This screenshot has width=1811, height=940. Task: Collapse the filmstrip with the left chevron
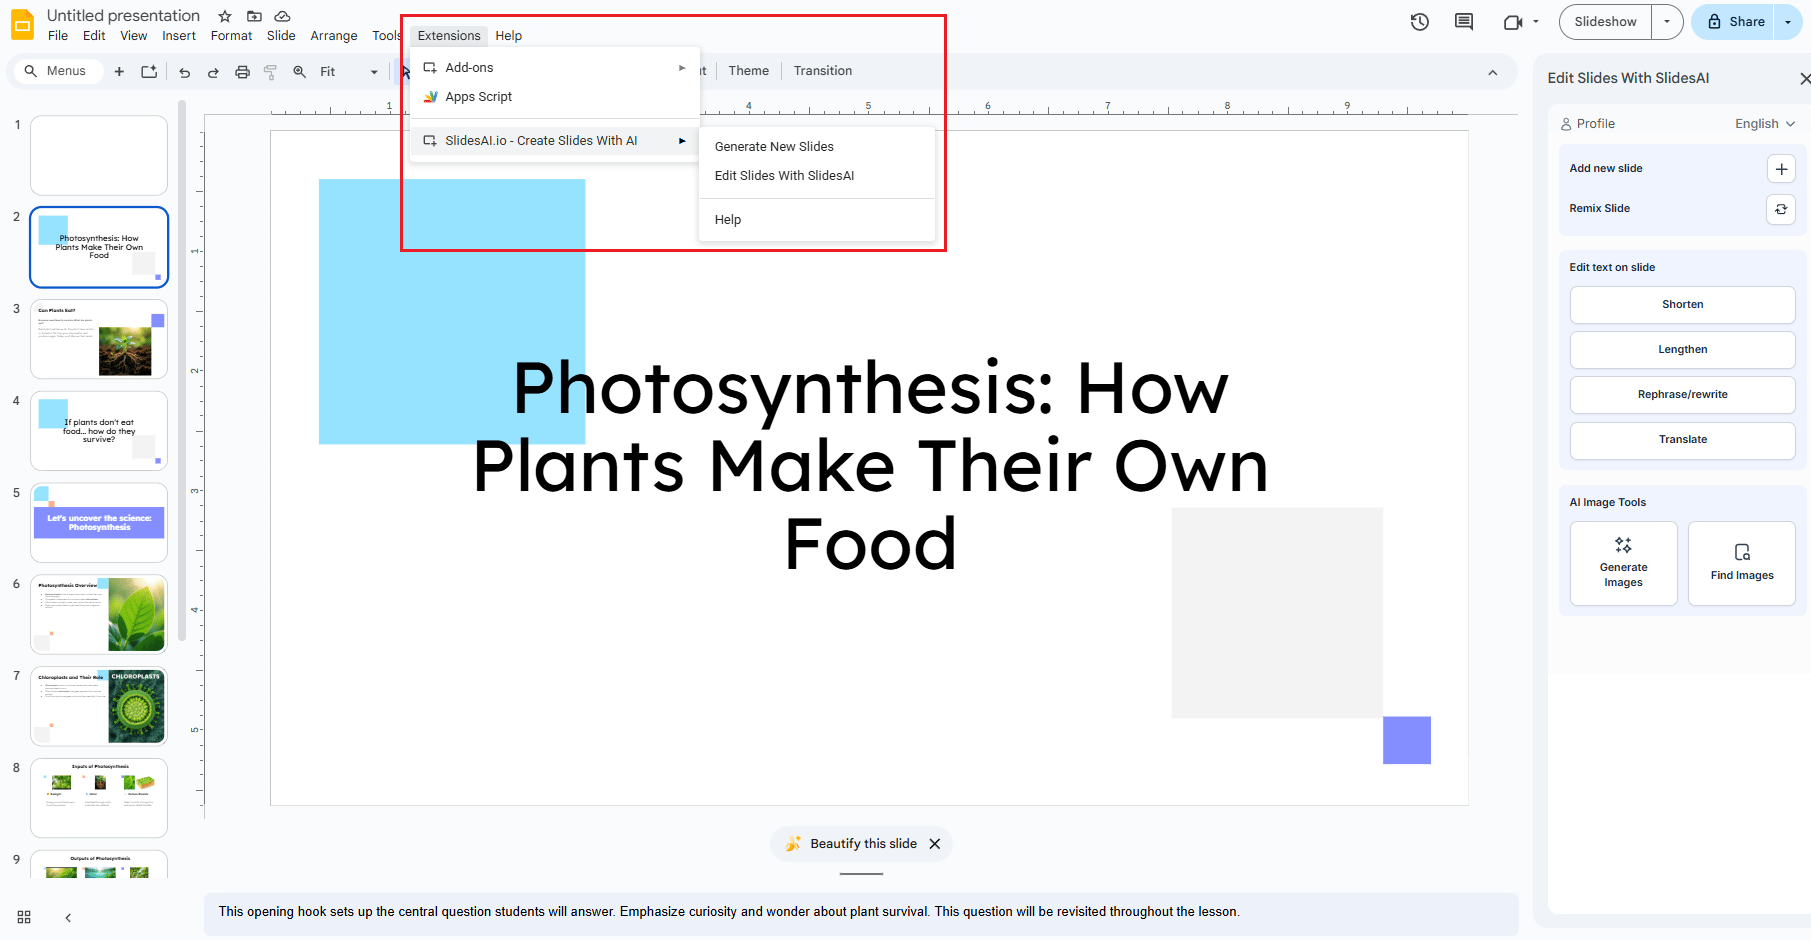[68, 917]
